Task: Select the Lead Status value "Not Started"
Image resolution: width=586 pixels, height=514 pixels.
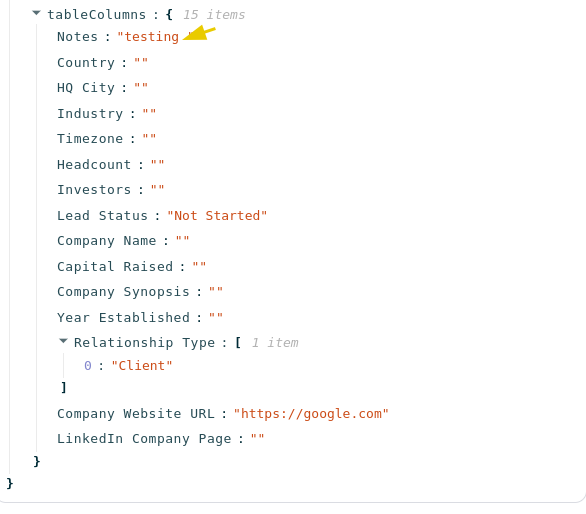Action: click(x=217, y=215)
